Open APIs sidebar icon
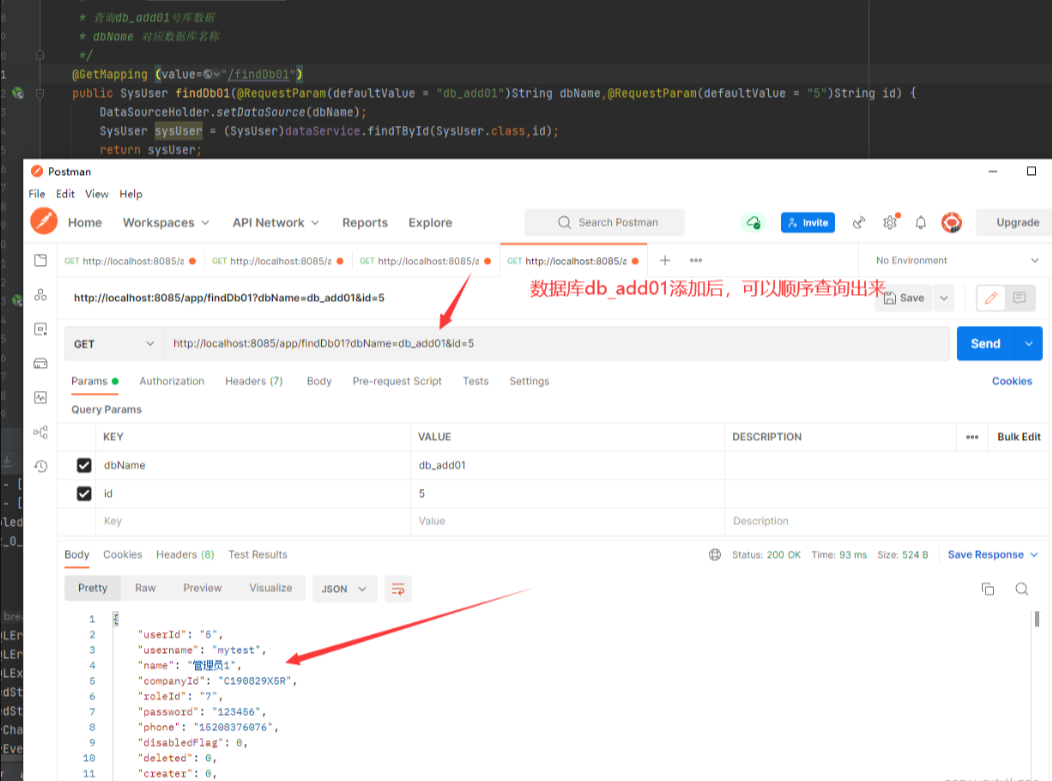The height and width of the screenshot is (781, 1052). click(40, 295)
